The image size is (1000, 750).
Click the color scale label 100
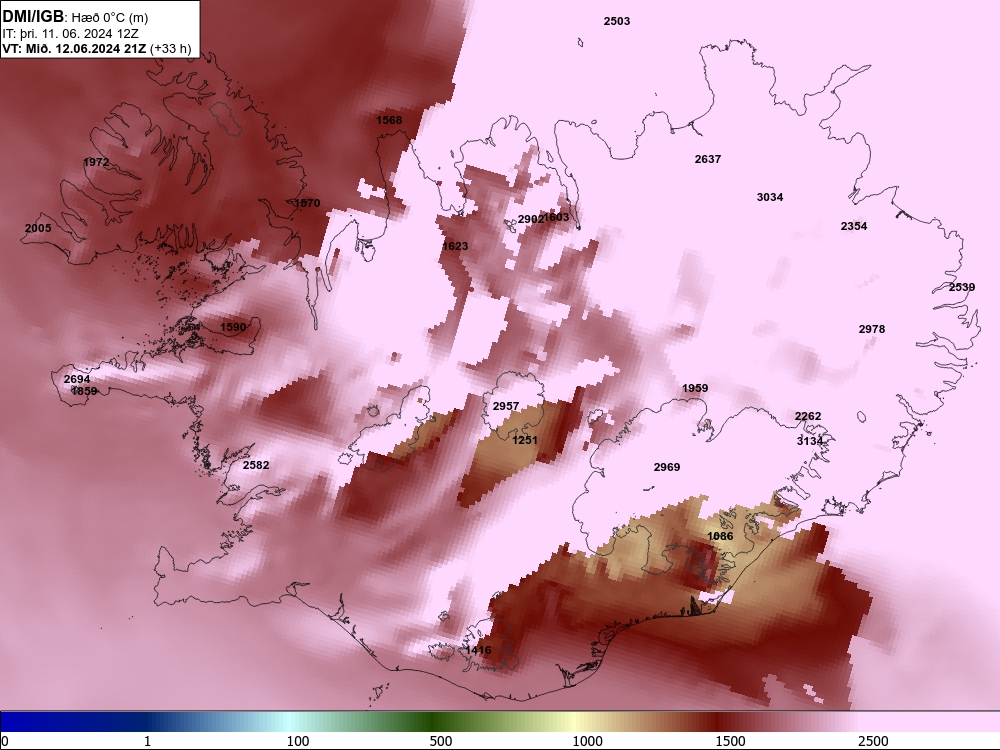point(298,741)
